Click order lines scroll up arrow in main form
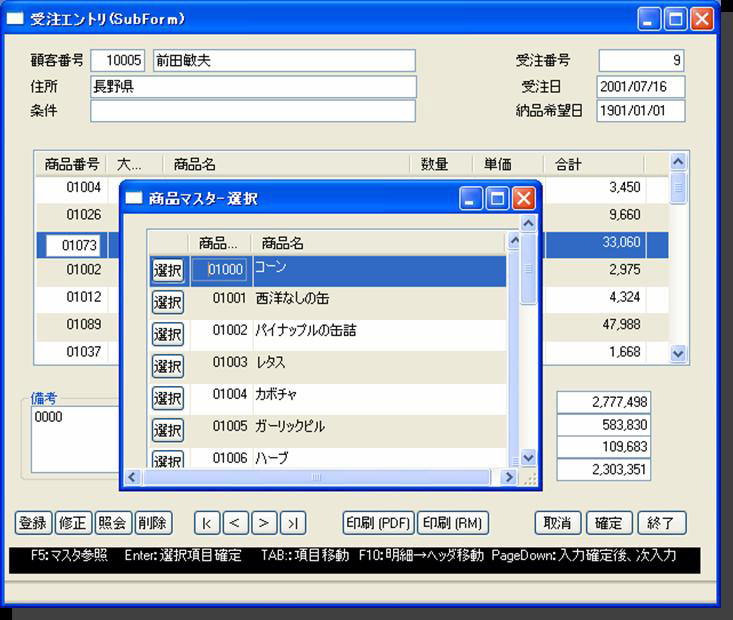The height and width of the screenshot is (620, 733). [x=678, y=162]
